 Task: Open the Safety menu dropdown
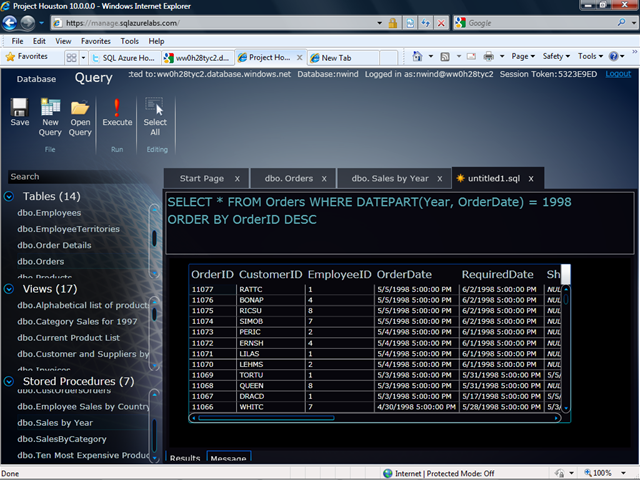coord(556,56)
